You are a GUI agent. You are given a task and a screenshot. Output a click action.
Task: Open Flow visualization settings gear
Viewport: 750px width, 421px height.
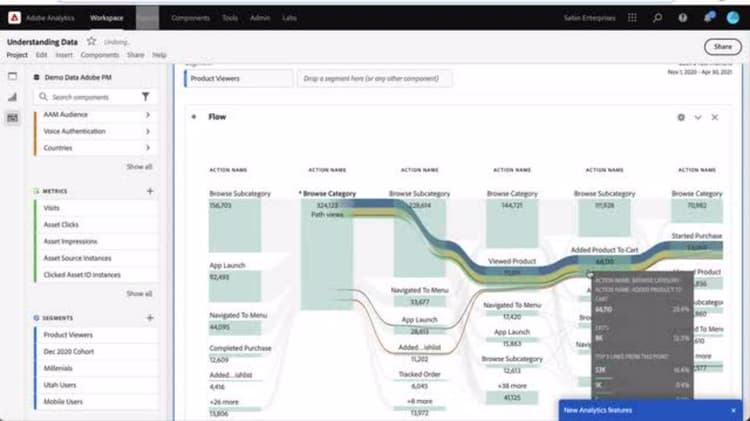click(681, 117)
